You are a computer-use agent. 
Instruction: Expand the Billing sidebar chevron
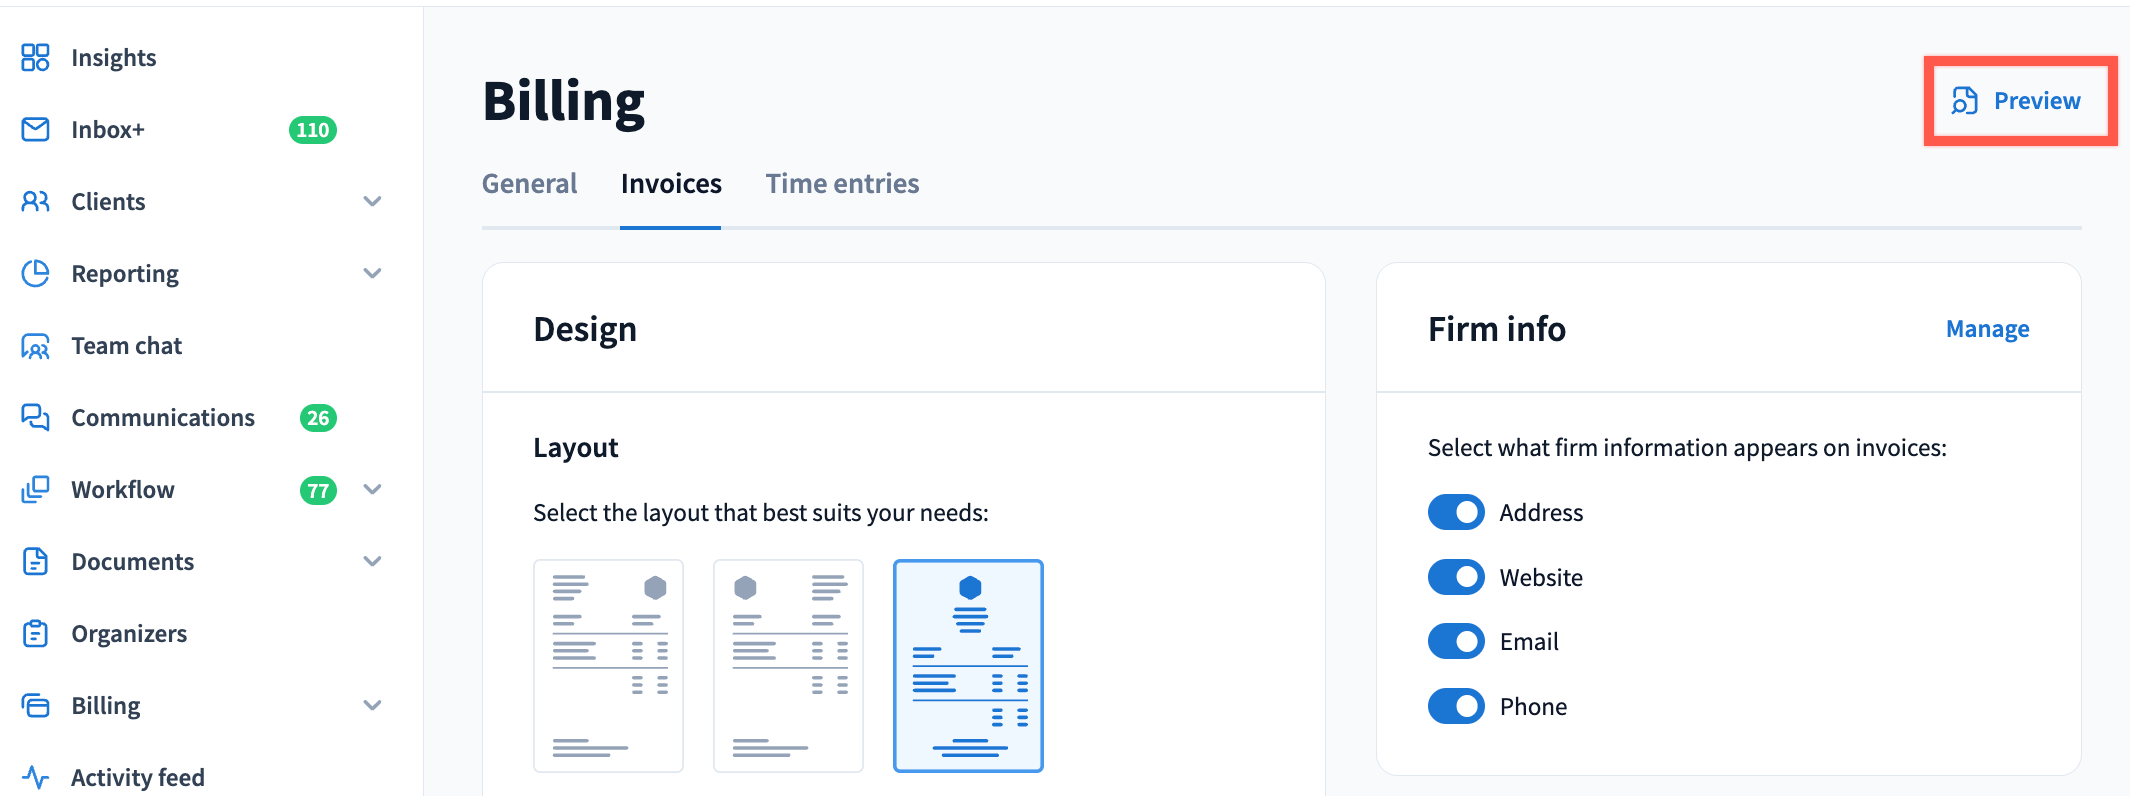tap(372, 706)
